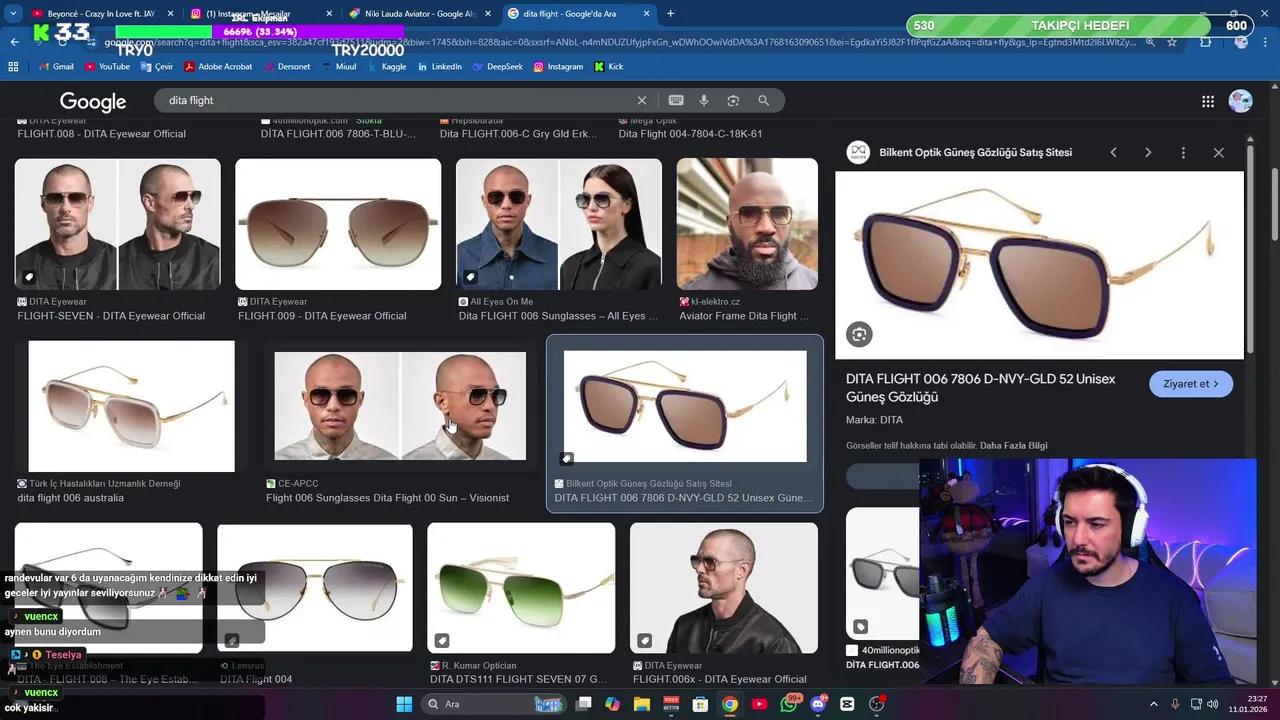Open dita flight 006 australia thumbnail
The width and height of the screenshot is (1280, 720).
click(x=131, y=406)
